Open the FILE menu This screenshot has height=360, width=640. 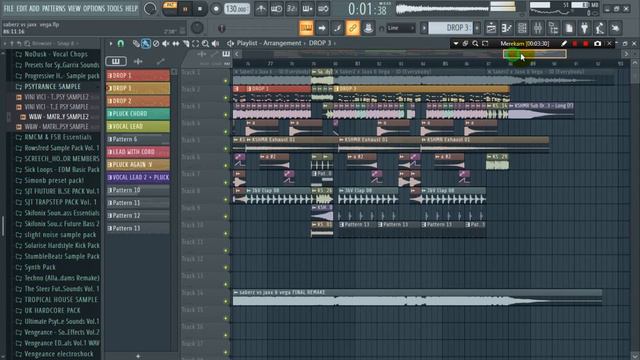[x=8, y=8]
